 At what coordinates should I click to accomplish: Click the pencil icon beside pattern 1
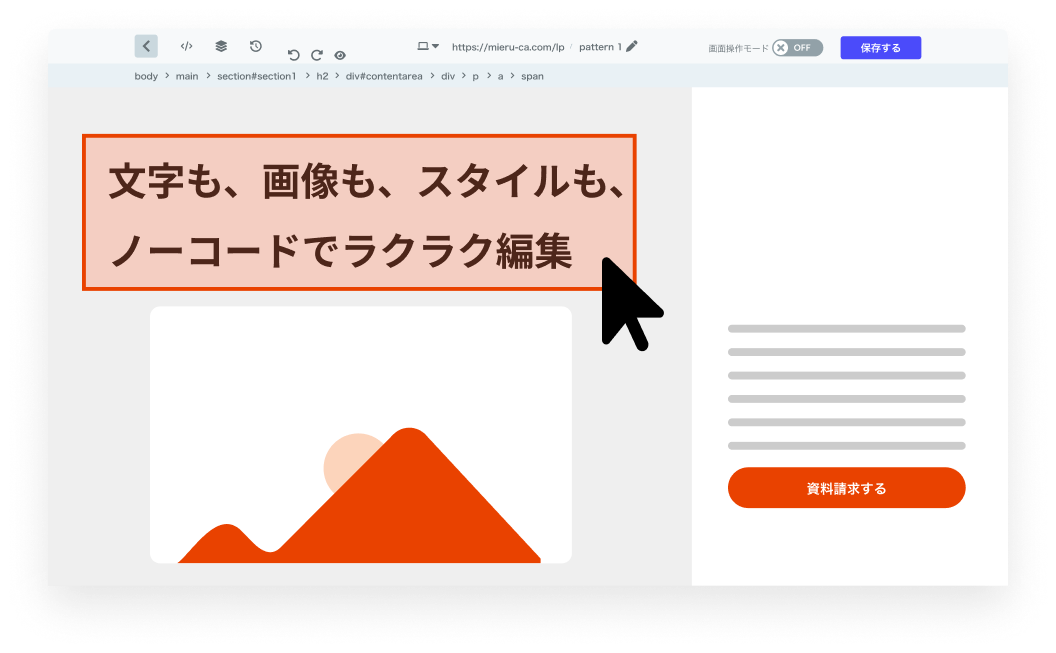[631, 47]
